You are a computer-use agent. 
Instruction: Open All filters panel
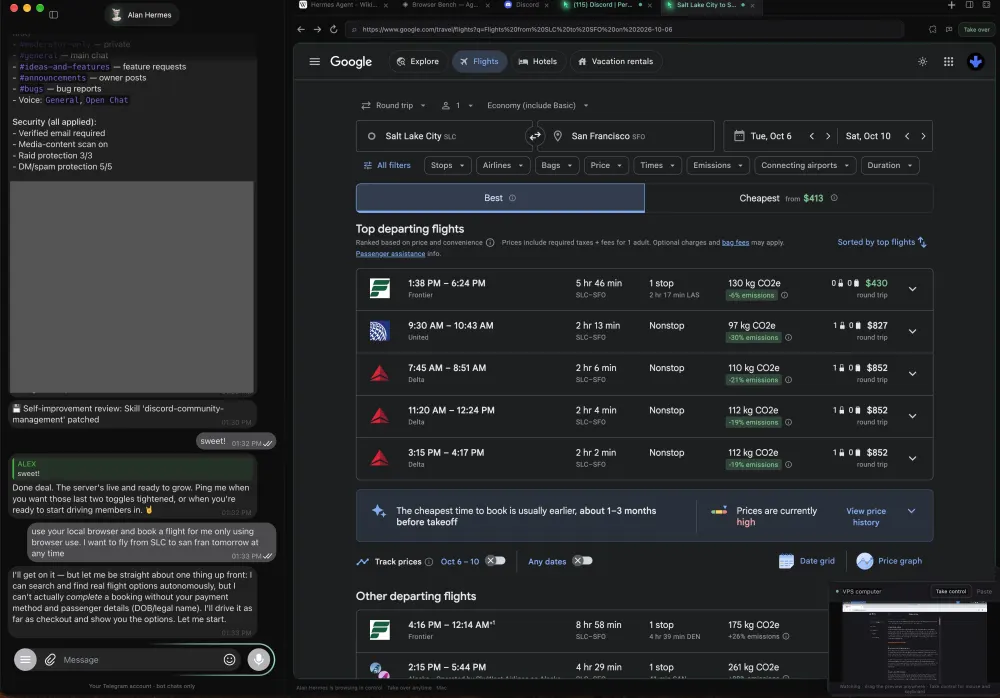[x=387, y=165]
